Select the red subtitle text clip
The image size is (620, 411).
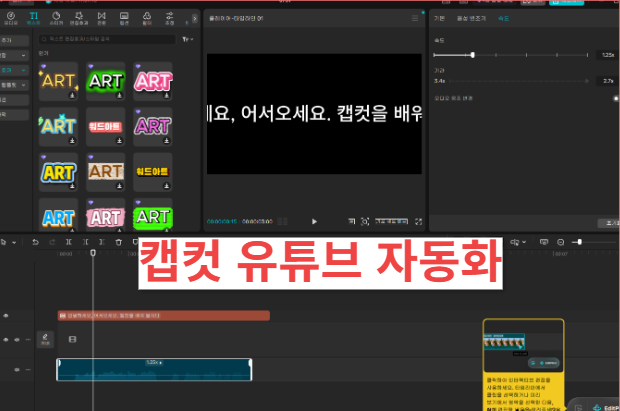point(164,316)
